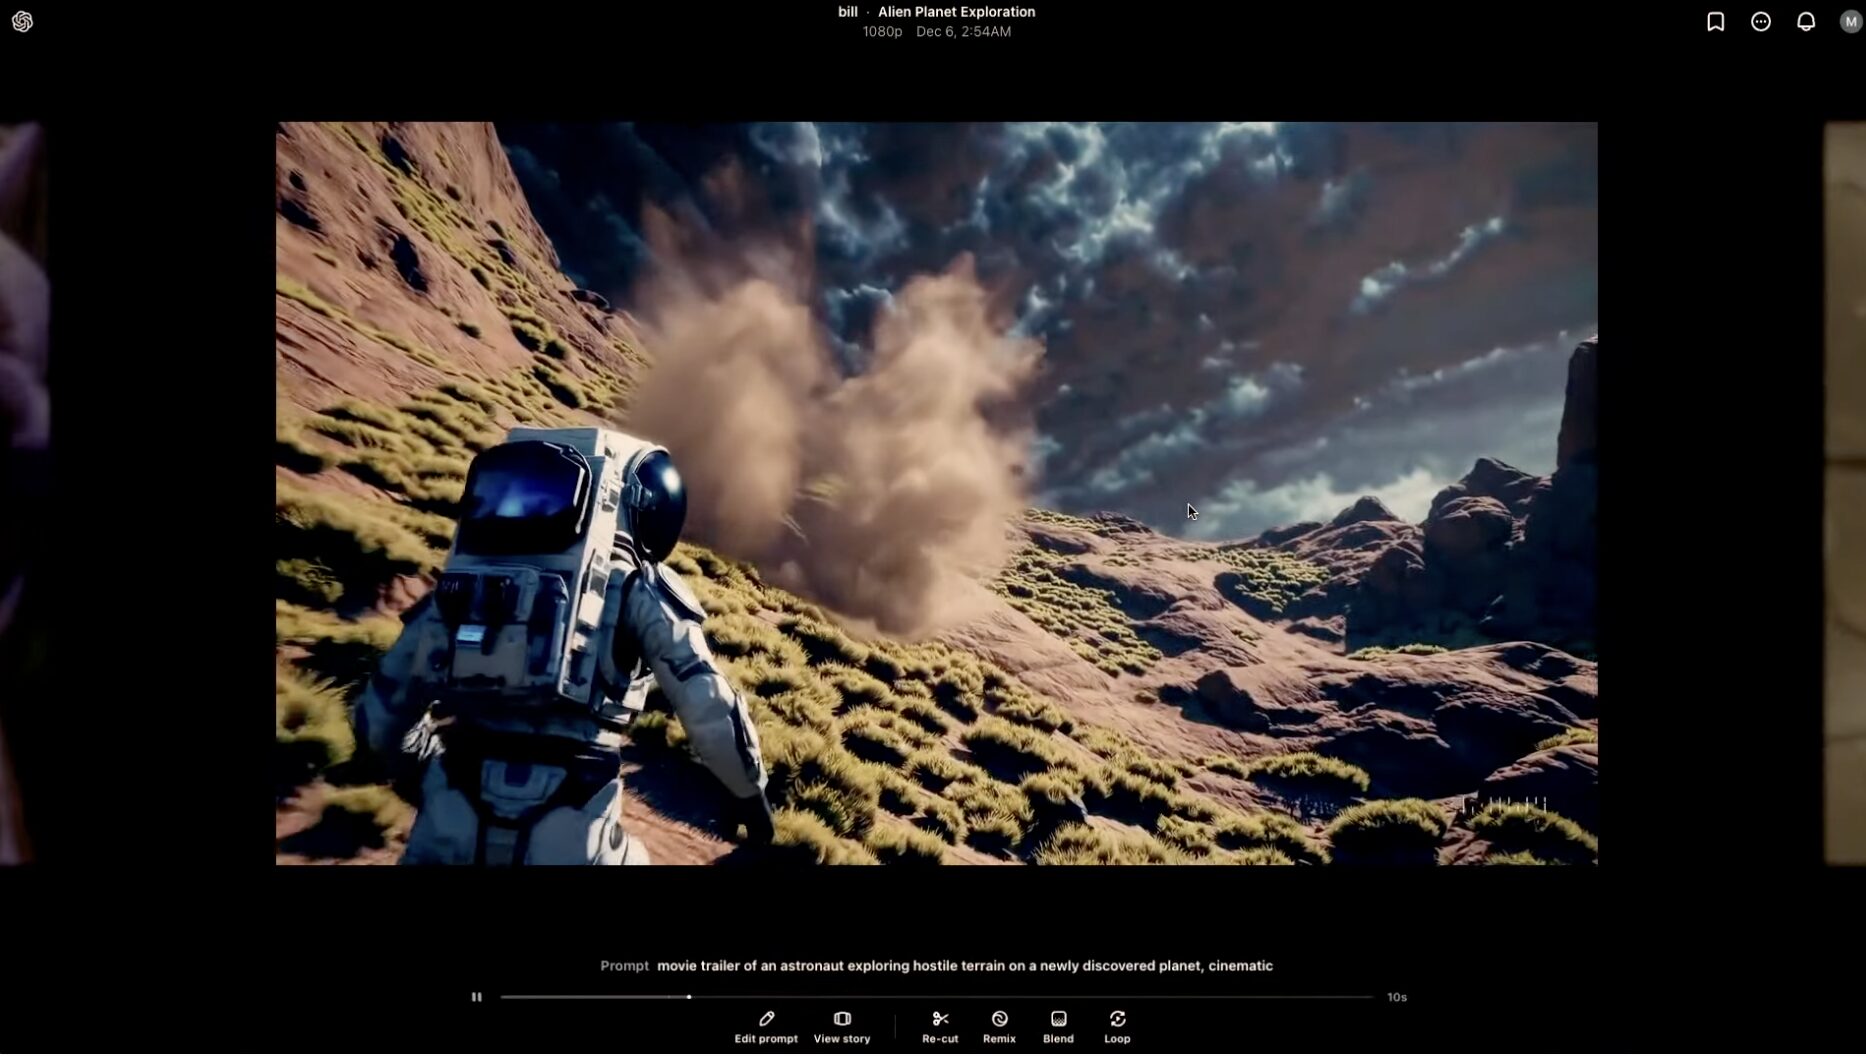
Task: Click the playhead on the timeline
Action: (x=689, y=998)
